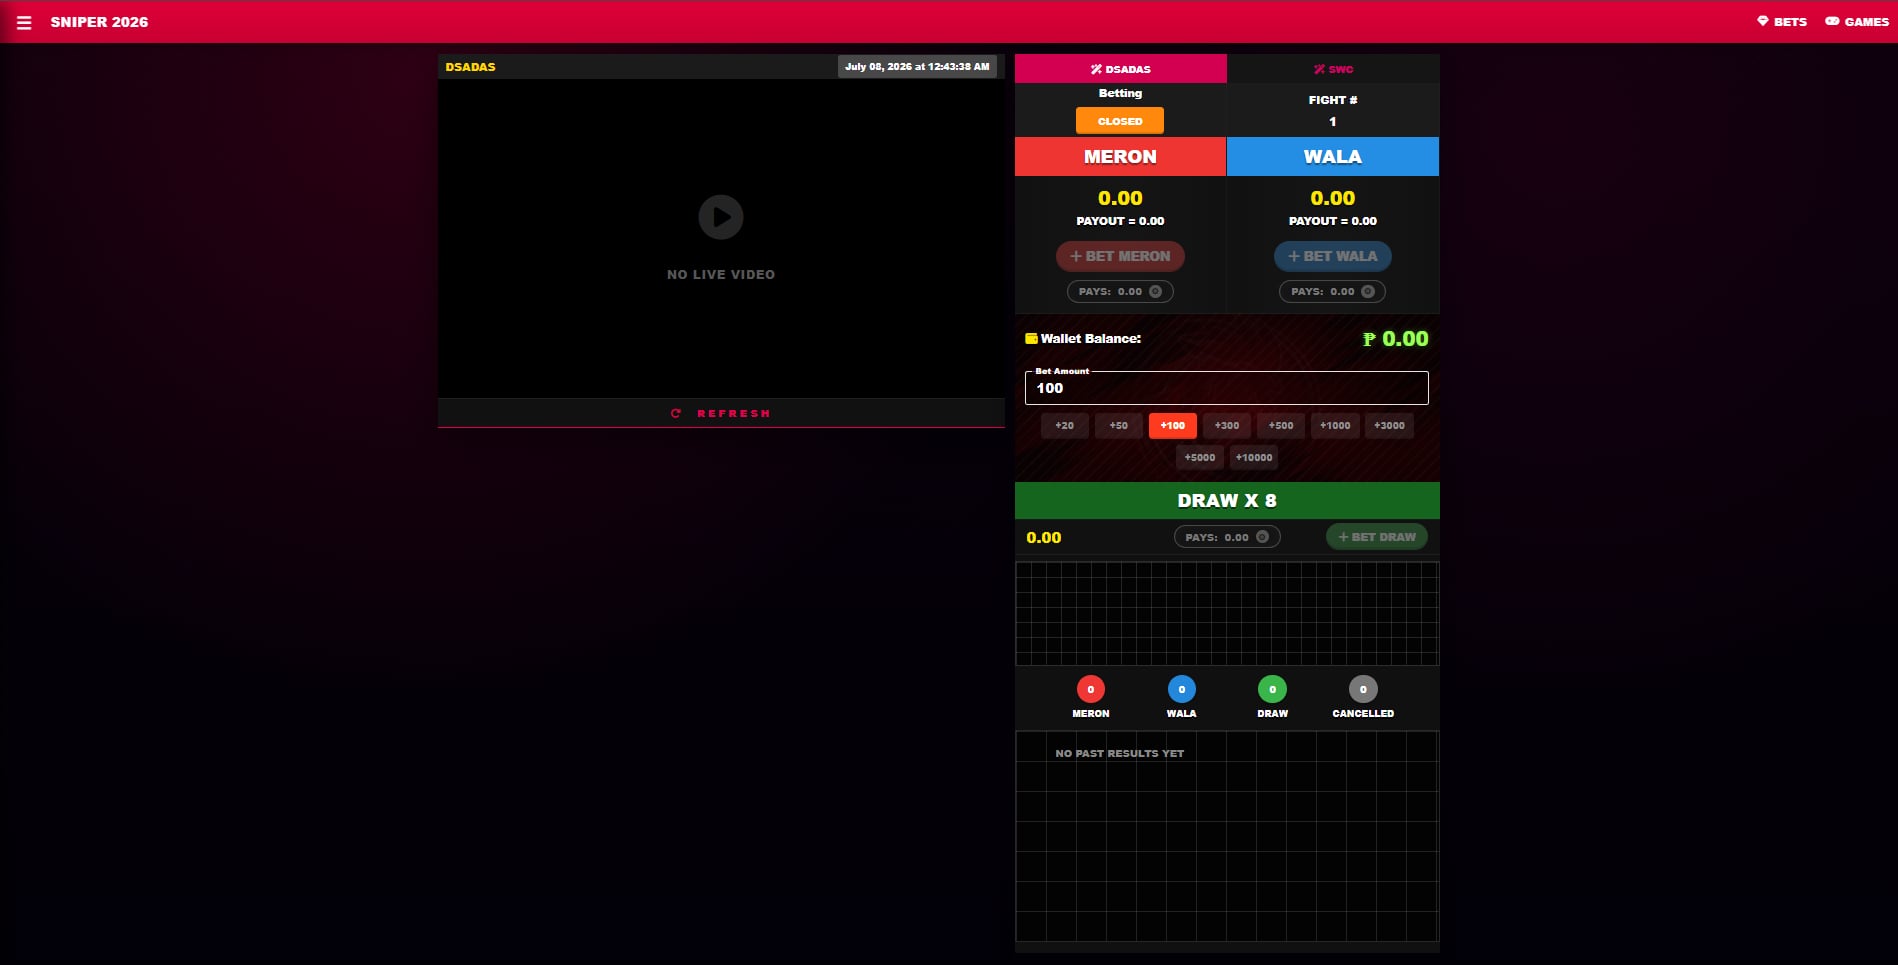
Task: Click the coin icon in Draw pays
Action: point(1262,537)
